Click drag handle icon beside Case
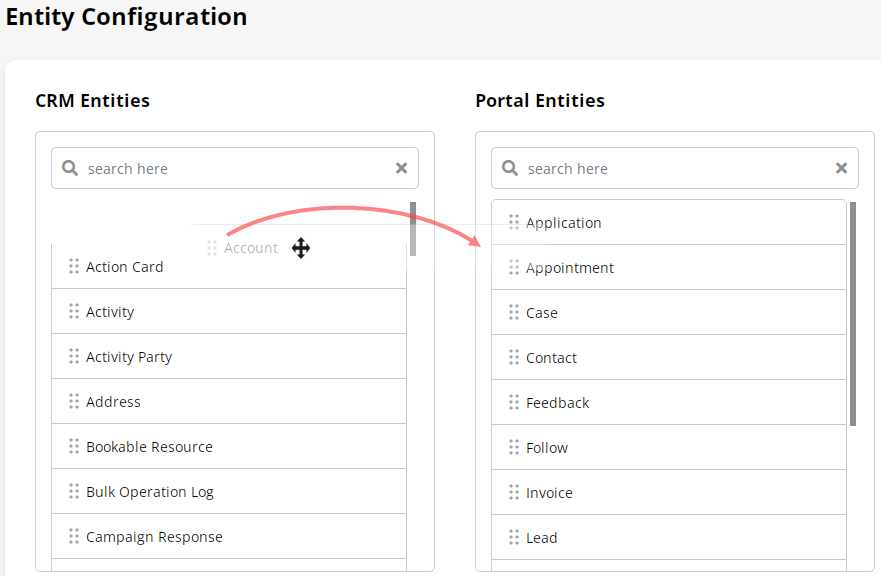 [514, 312]
